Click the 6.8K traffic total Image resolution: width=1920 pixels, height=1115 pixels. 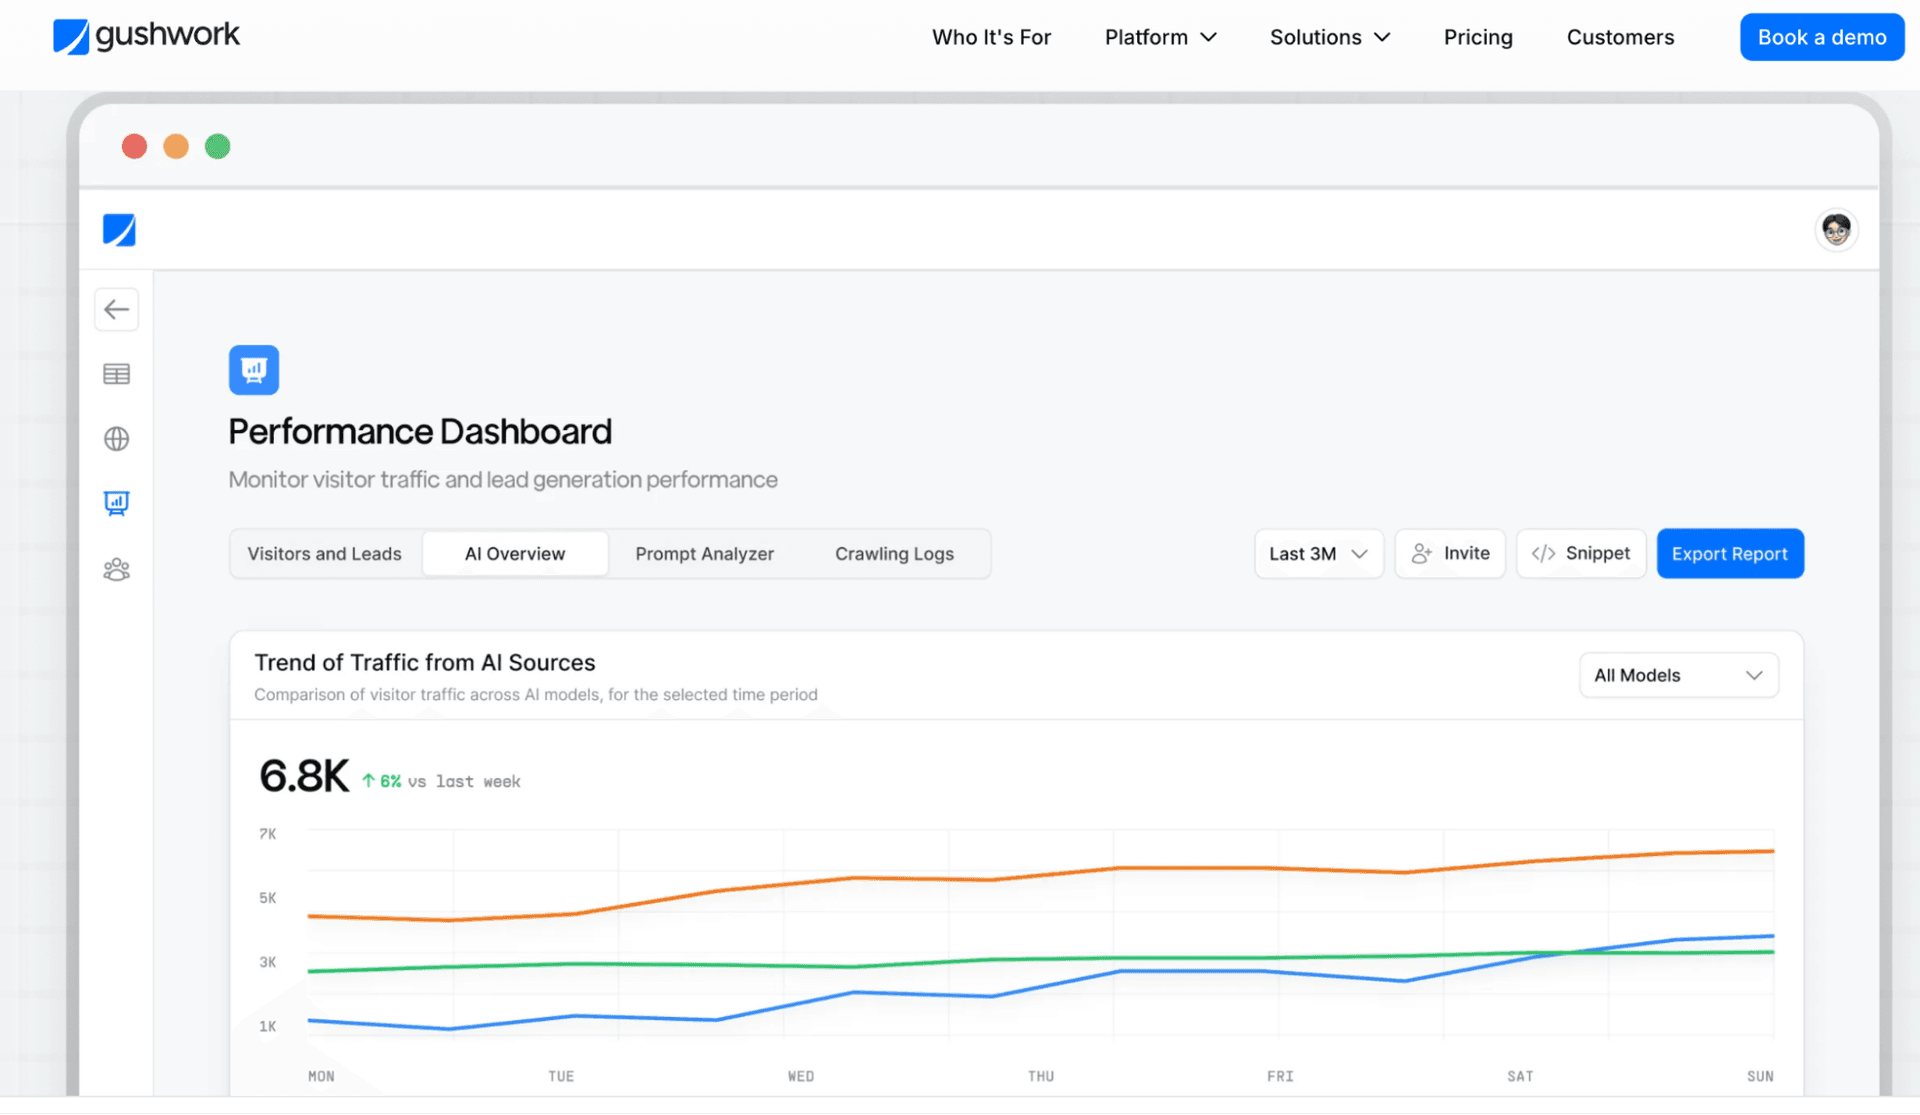pyautogui.click(x=304, y=776)
